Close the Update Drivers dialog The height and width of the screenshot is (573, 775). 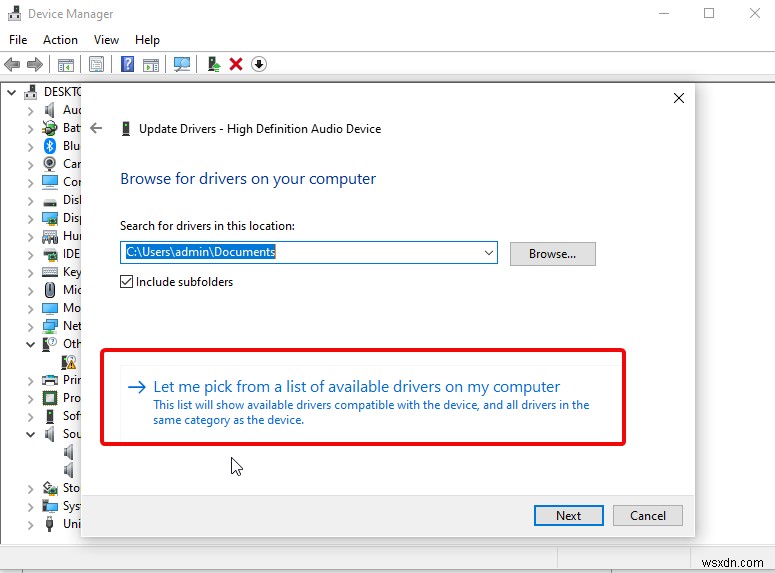pos(679,98)
